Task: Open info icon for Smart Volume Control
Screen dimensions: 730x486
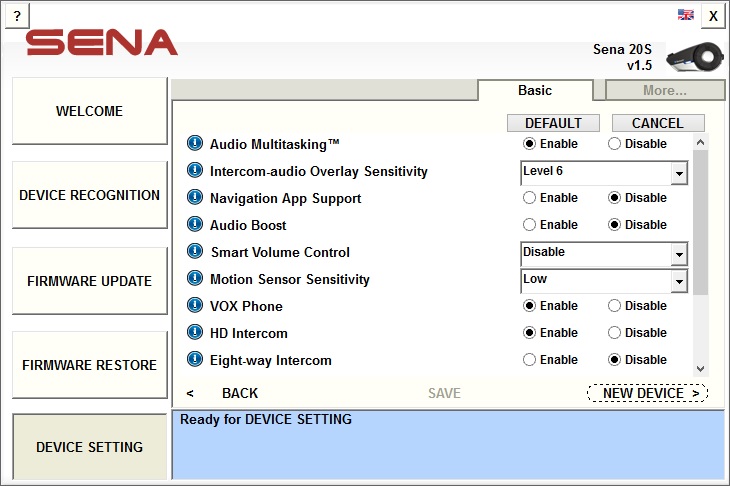Action: tap(195, 251)
